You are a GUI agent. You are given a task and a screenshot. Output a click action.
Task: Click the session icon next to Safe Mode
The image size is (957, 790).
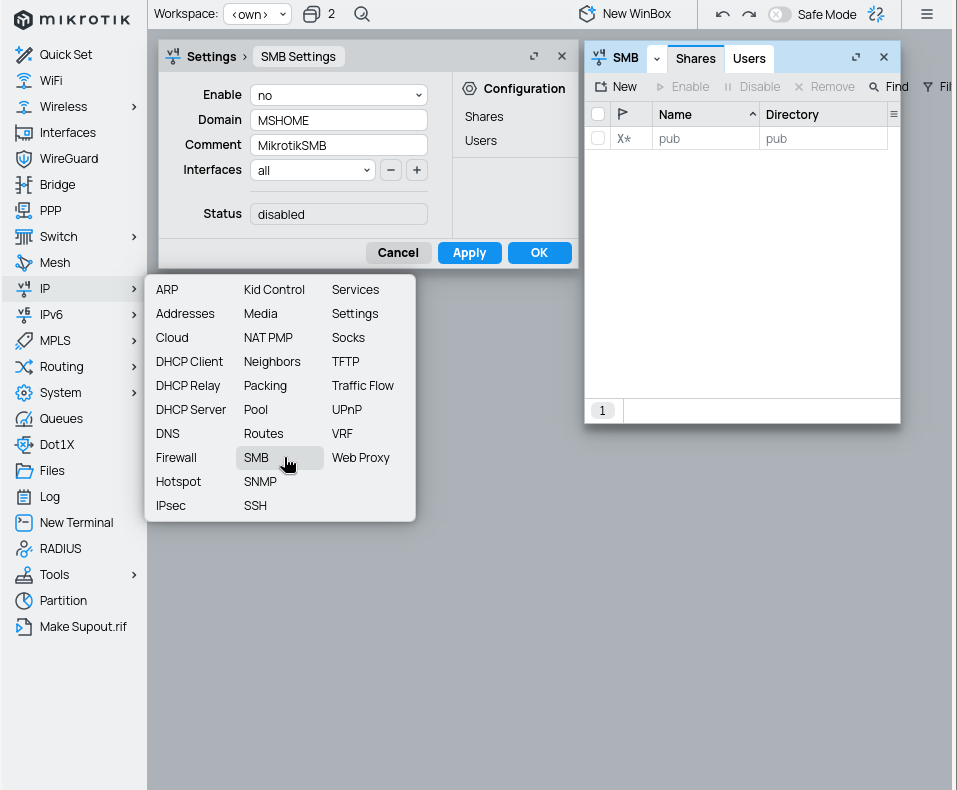(876, 14)
